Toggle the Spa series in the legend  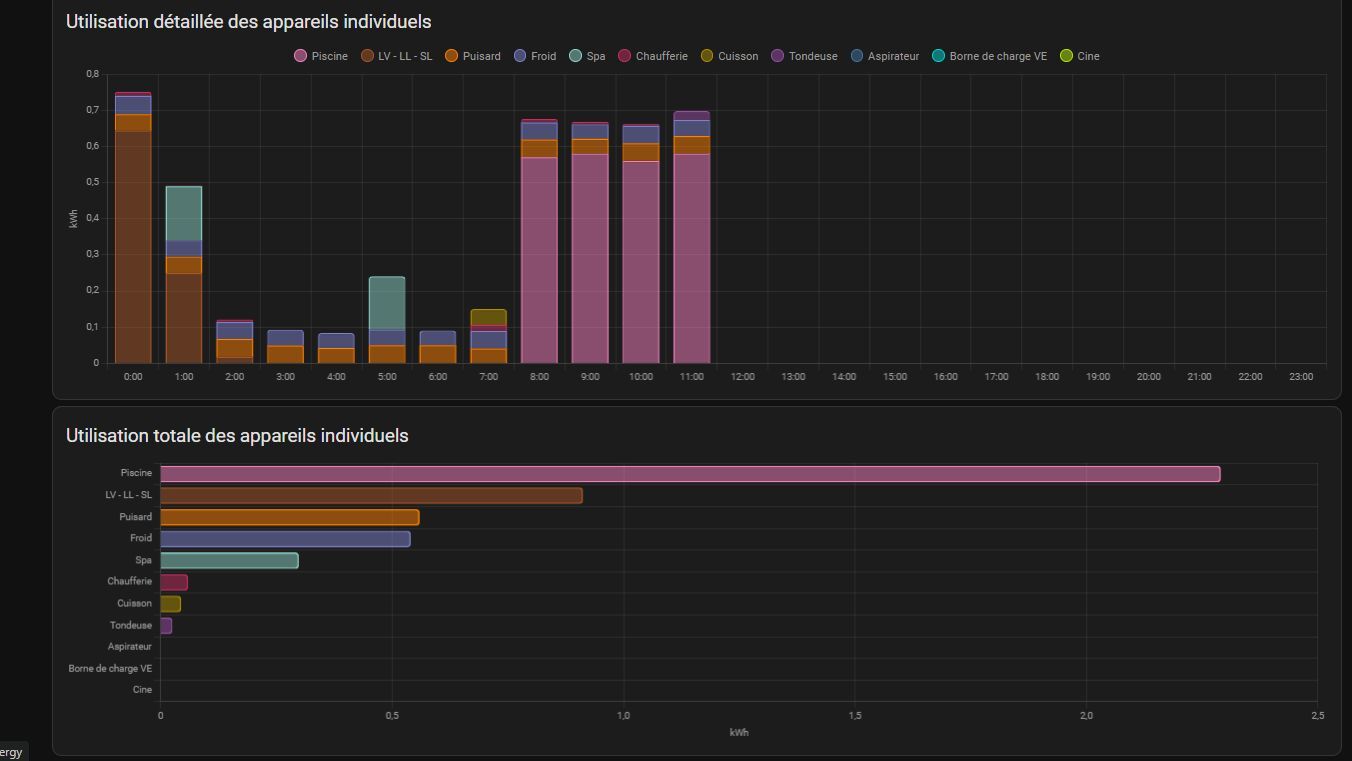point(586,56)
